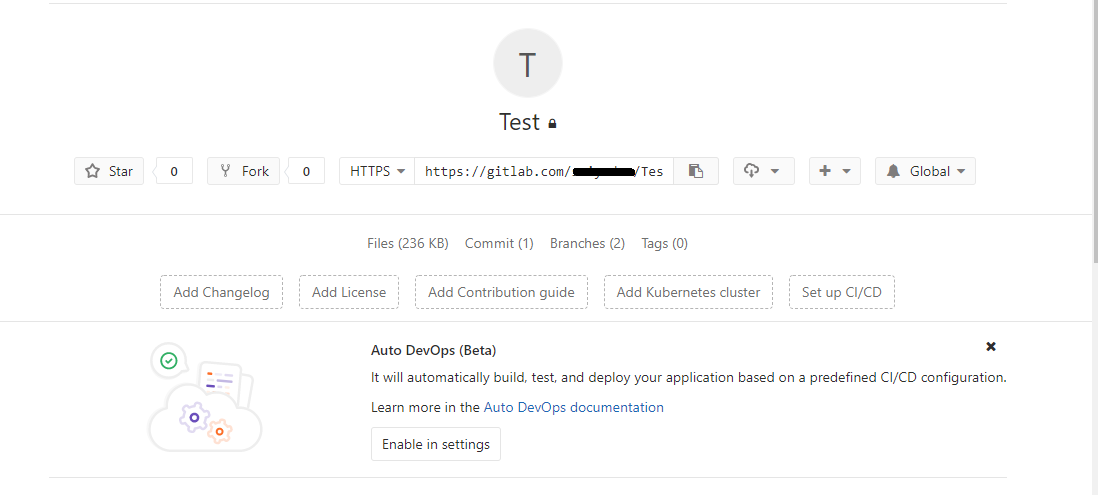Open the cloud download dropdown

tap(763, 171)
